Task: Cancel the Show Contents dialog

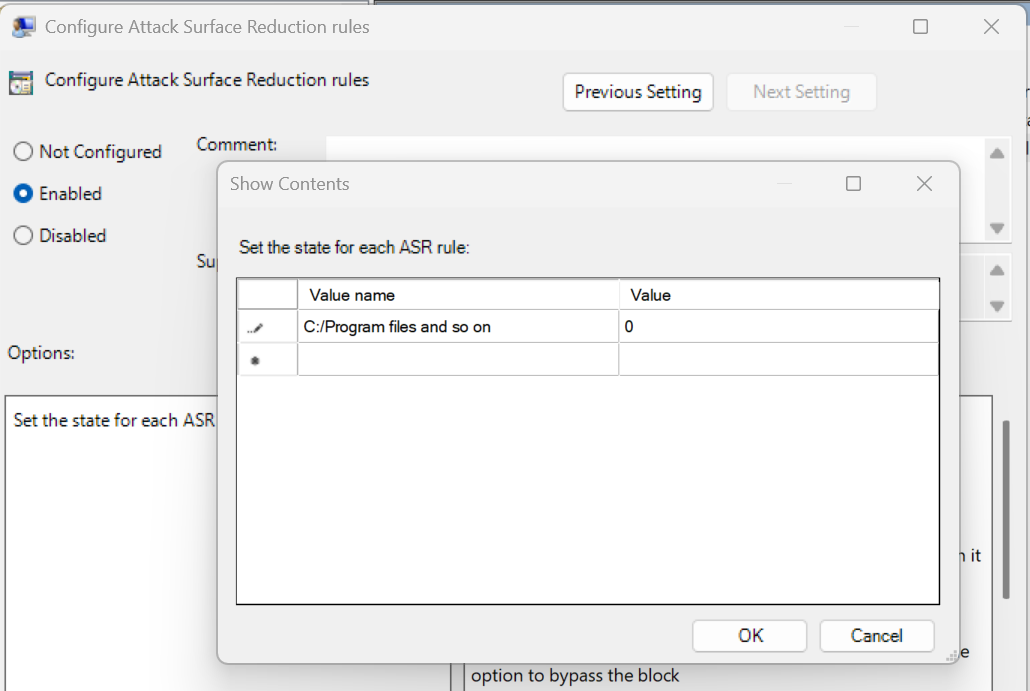Action: coord(876,636)
